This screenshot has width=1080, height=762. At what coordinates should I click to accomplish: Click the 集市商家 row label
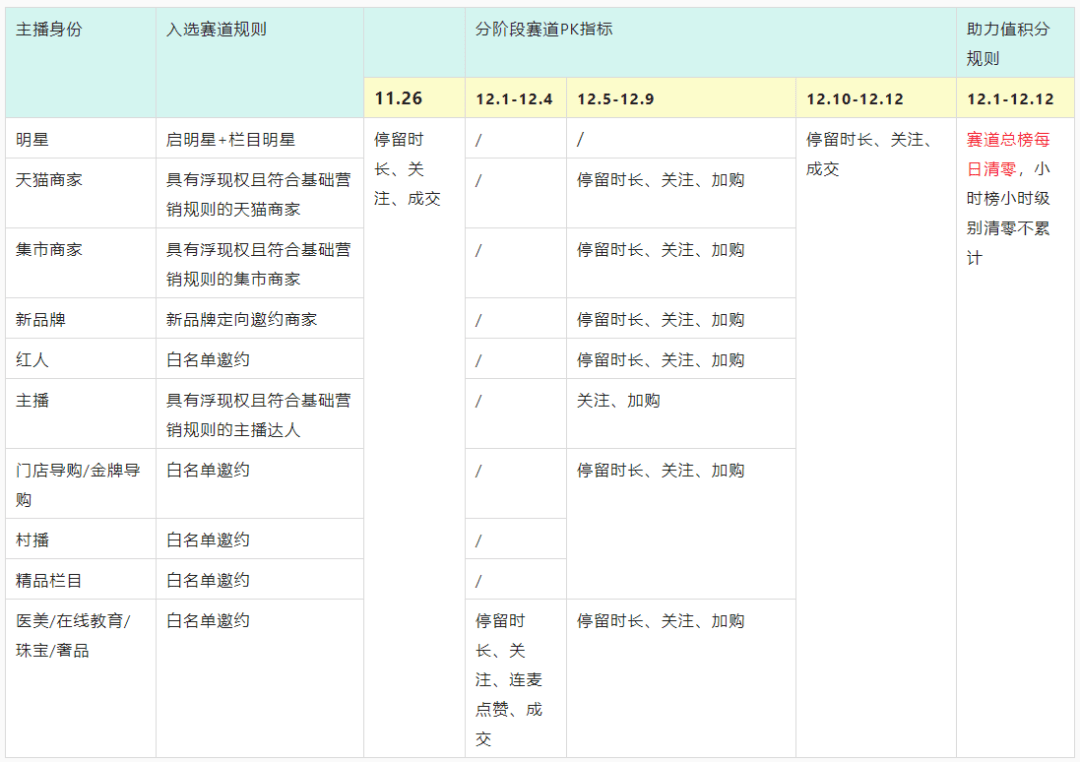[x=49, y=250]
